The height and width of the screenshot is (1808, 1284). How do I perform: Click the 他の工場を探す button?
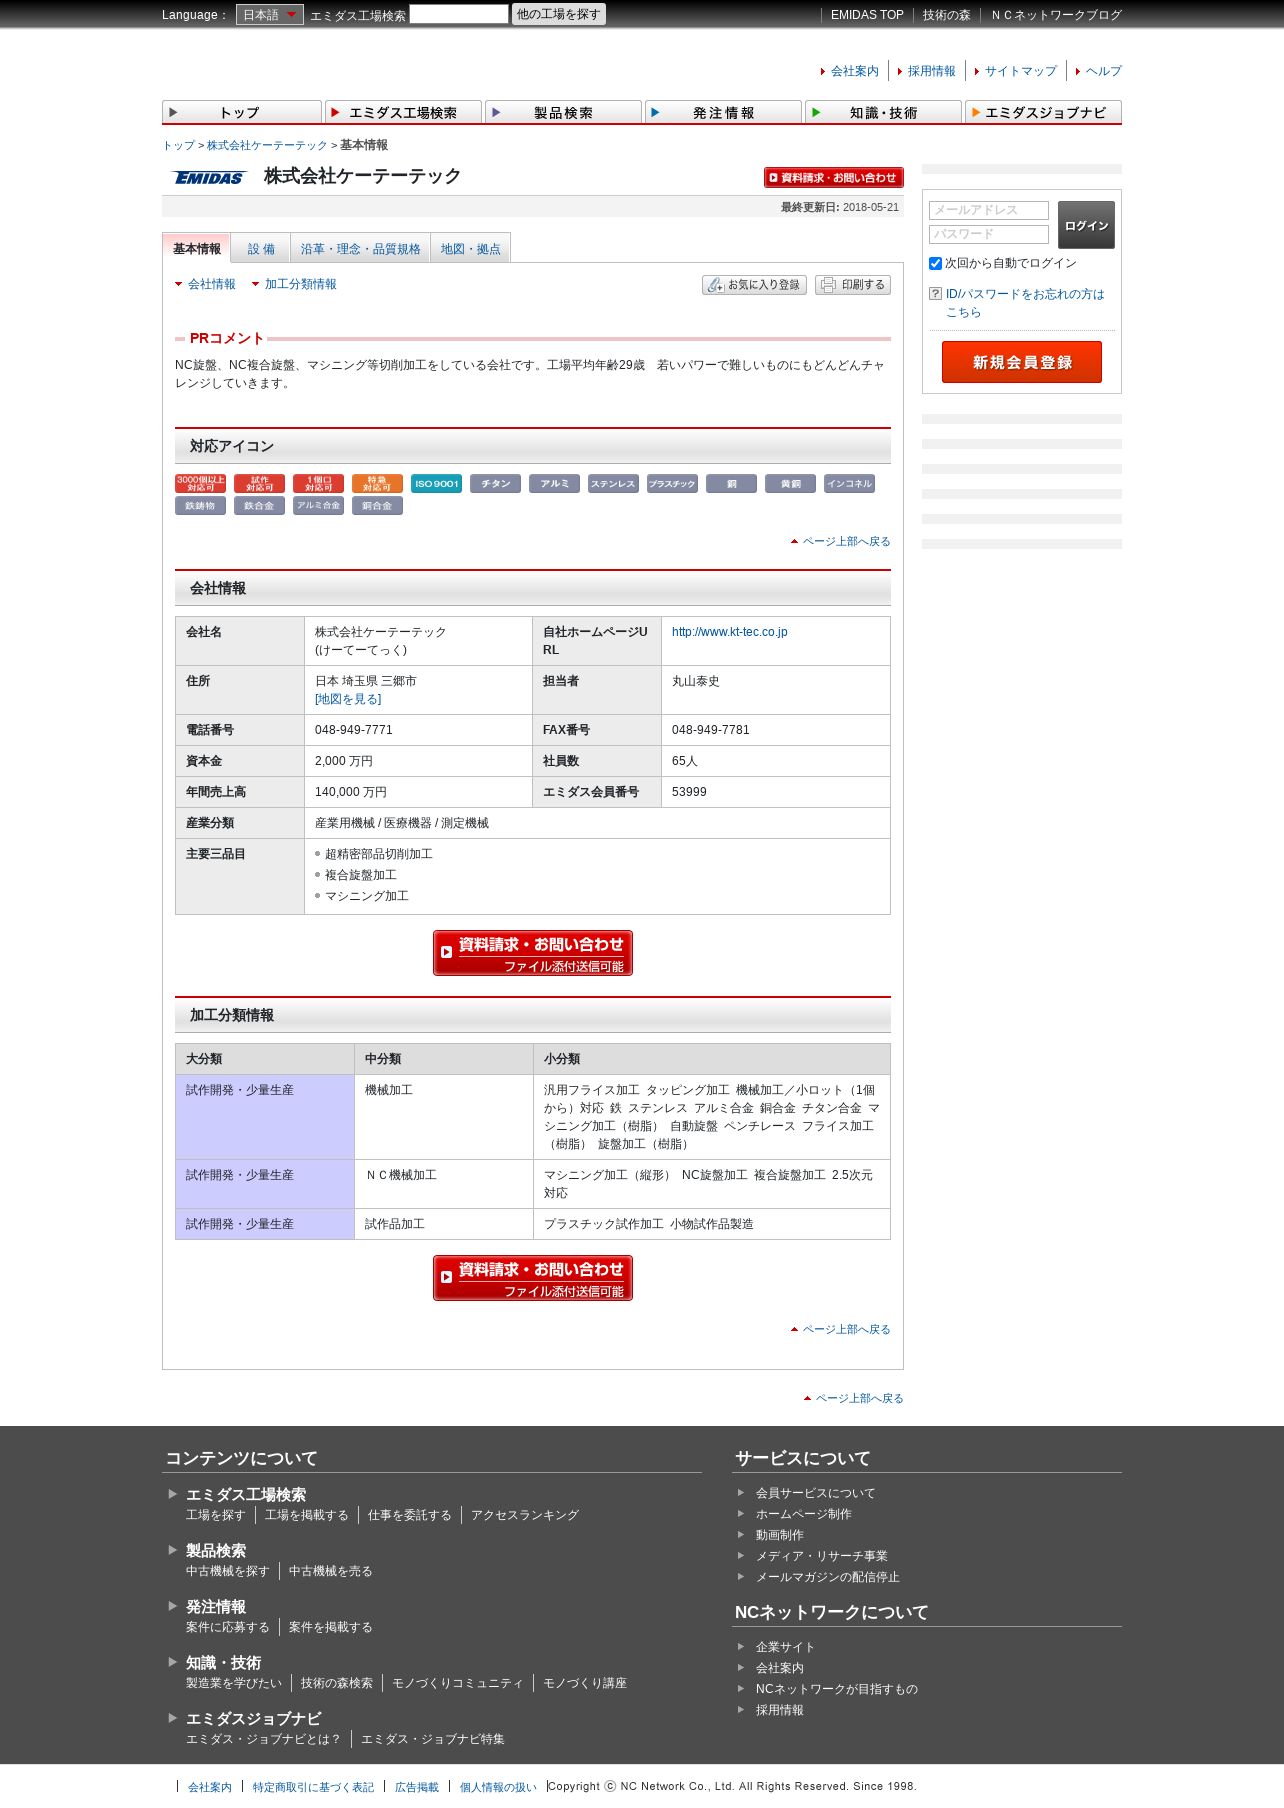coord(559,14)
